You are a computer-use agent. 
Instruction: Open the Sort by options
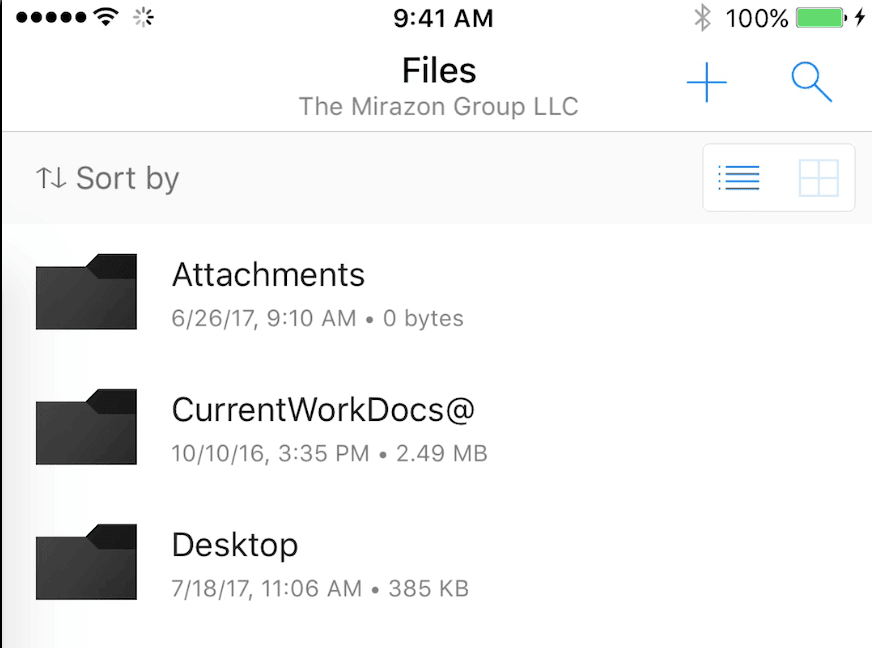click(107, 178)
